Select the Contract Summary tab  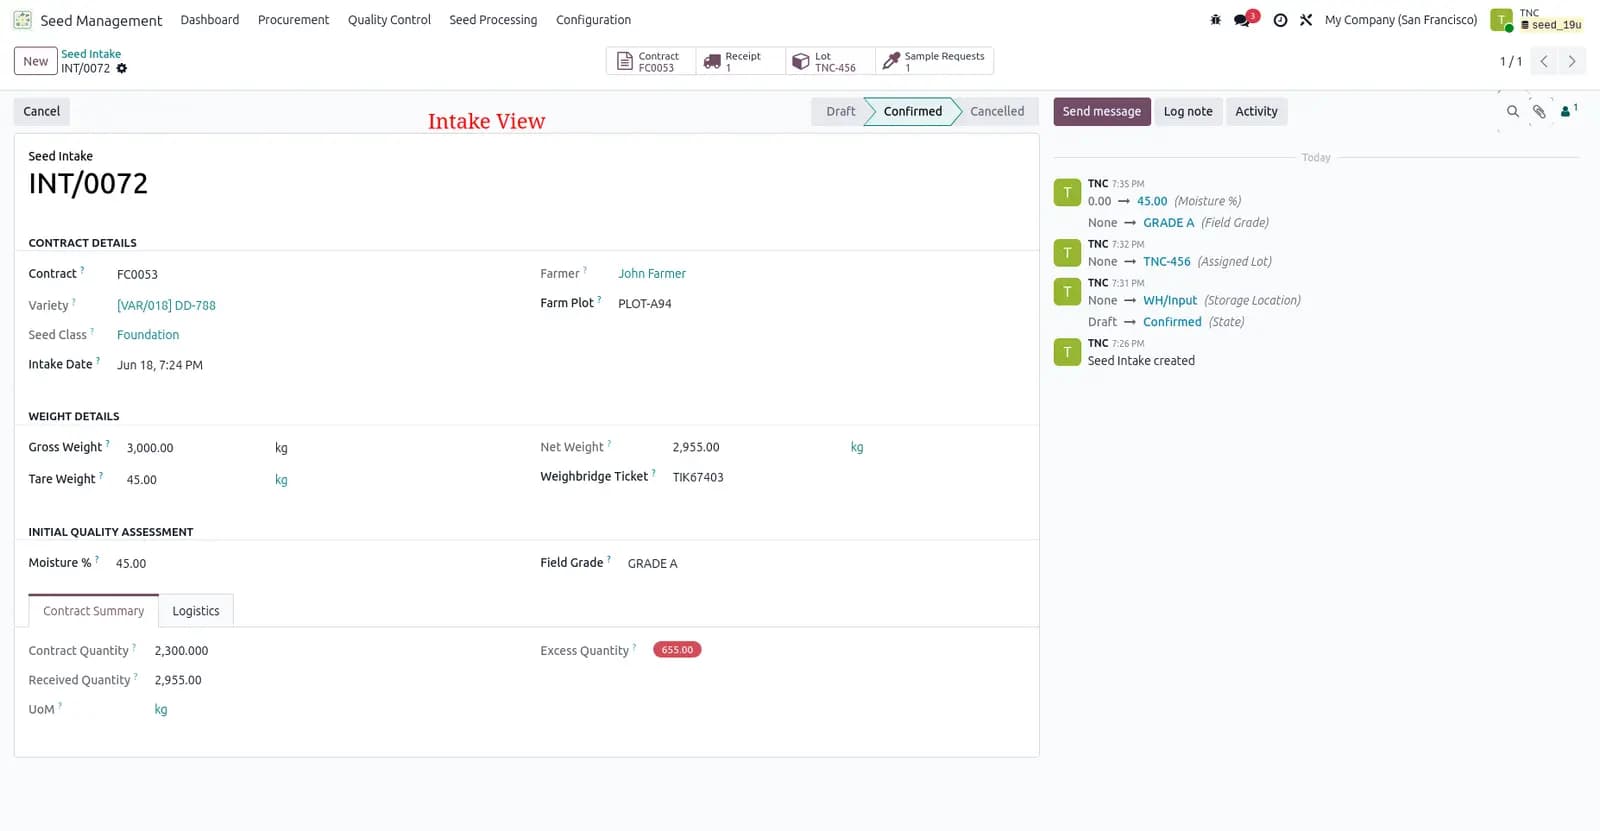point(93,611)
